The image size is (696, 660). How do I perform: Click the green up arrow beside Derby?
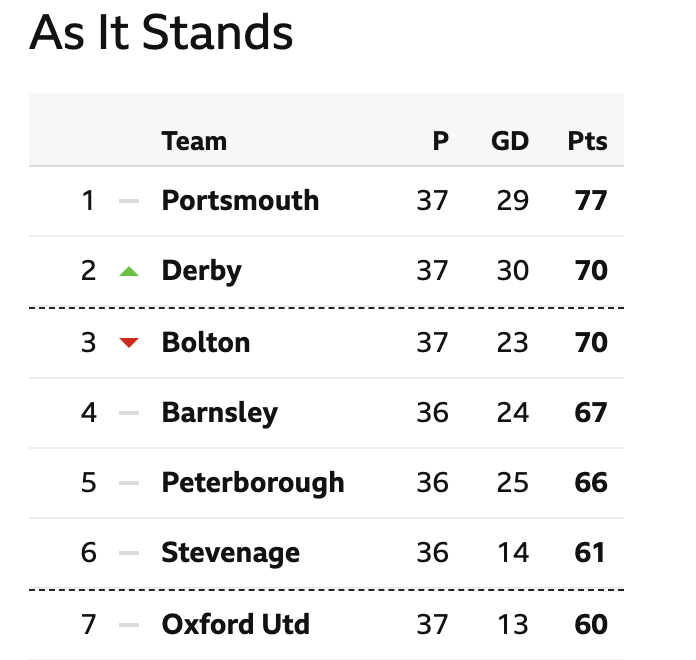point(129,271)
